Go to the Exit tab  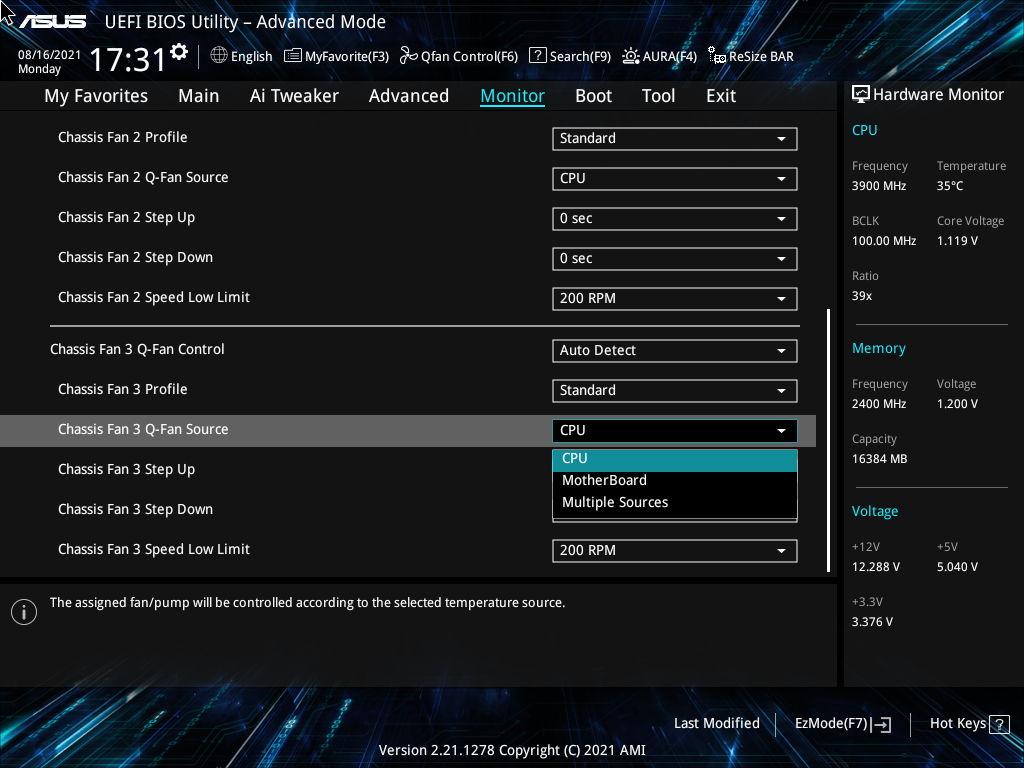click(721, 96)
